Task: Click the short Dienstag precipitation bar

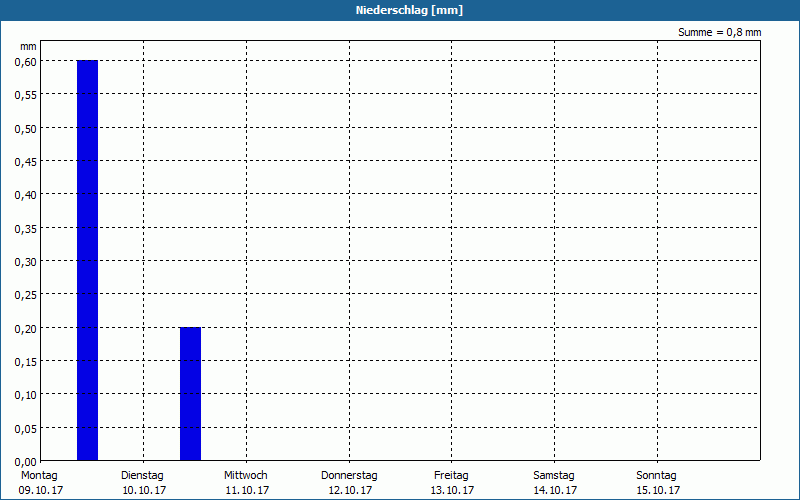Action: click(190, 394)
